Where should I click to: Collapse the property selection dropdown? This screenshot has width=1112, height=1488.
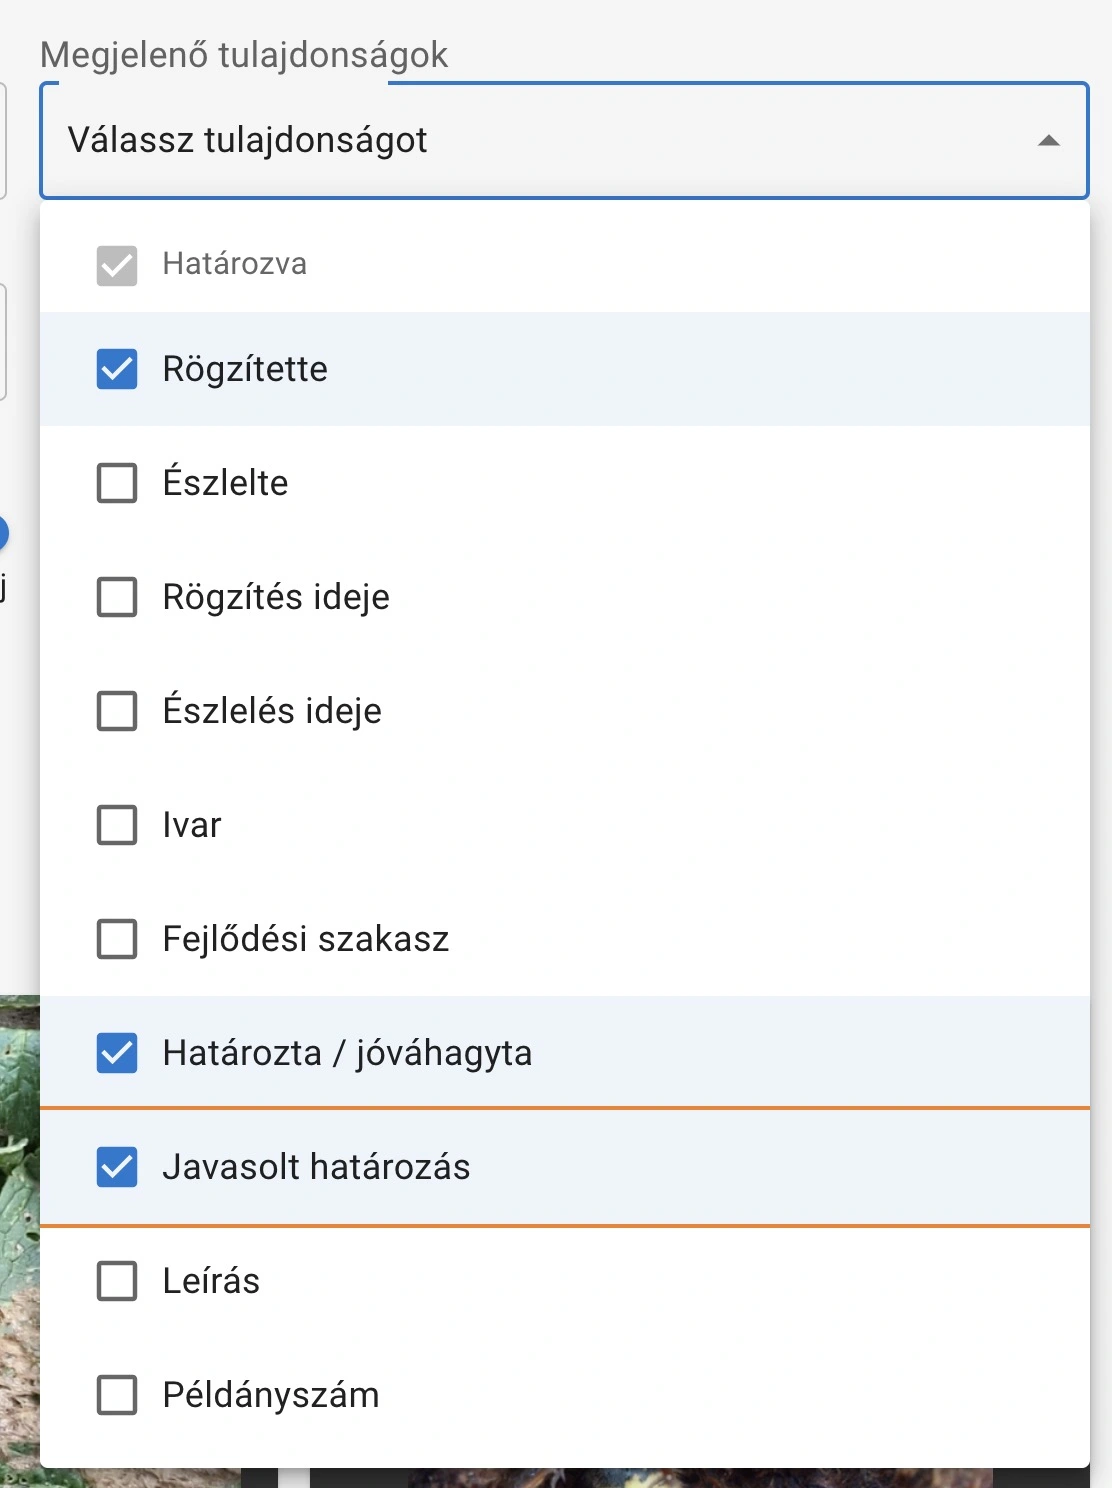[x=1046, y=141]
